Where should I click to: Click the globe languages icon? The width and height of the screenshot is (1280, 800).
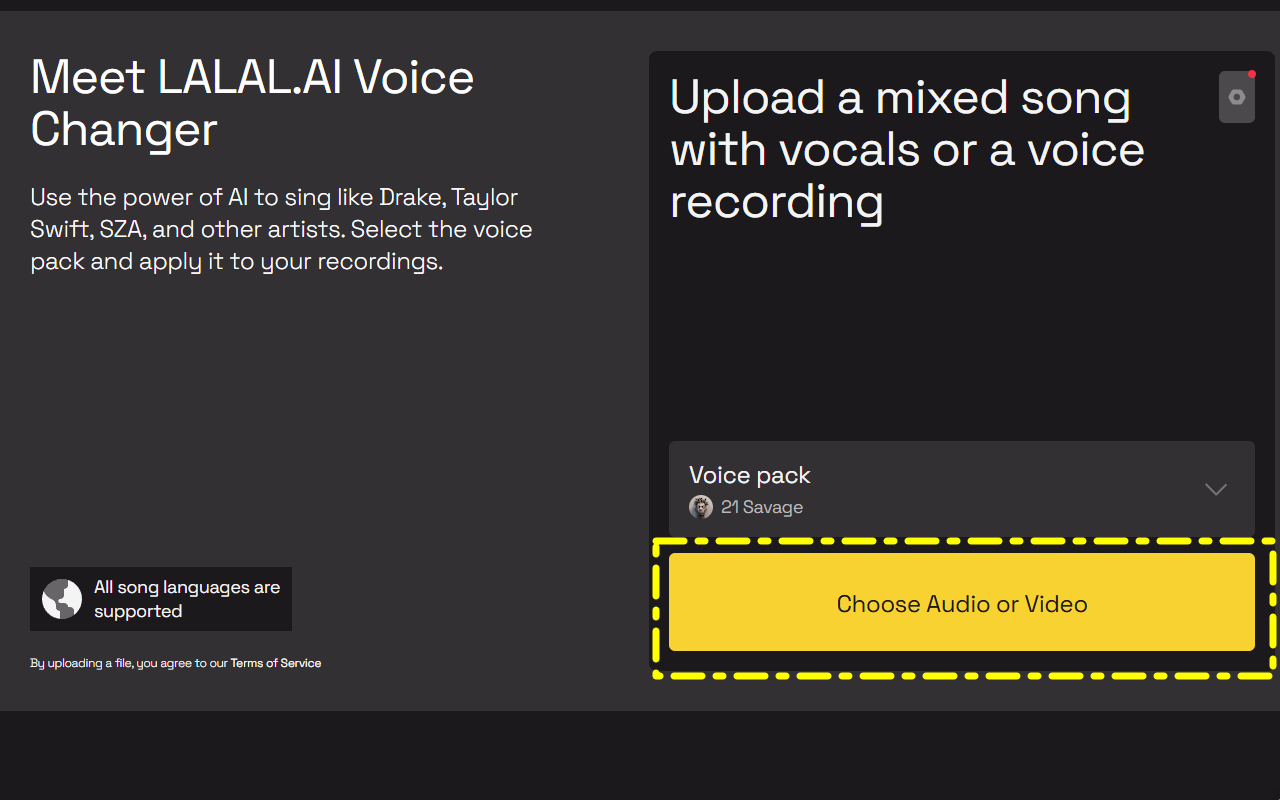62,599
